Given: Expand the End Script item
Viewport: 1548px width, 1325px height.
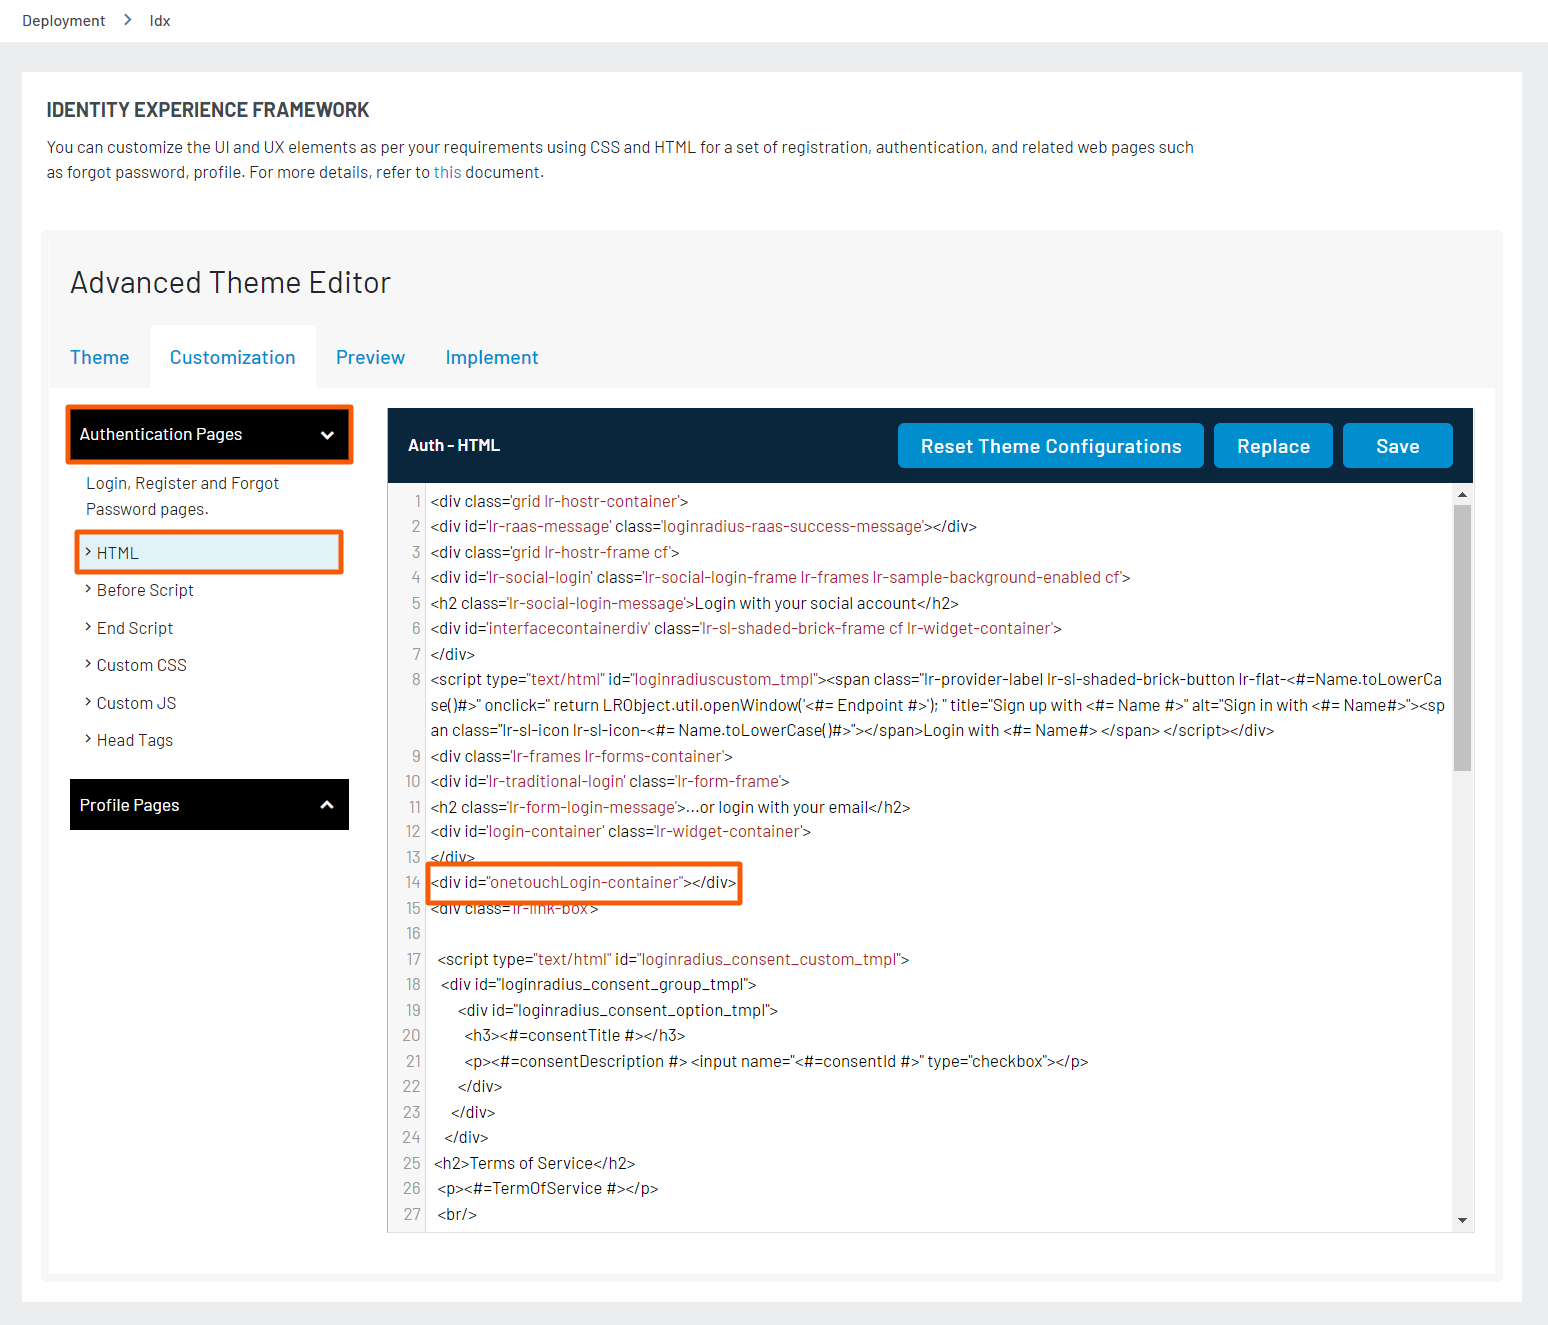Looking at the screenshot, I should pyautogui.click(x=134, y=627).
